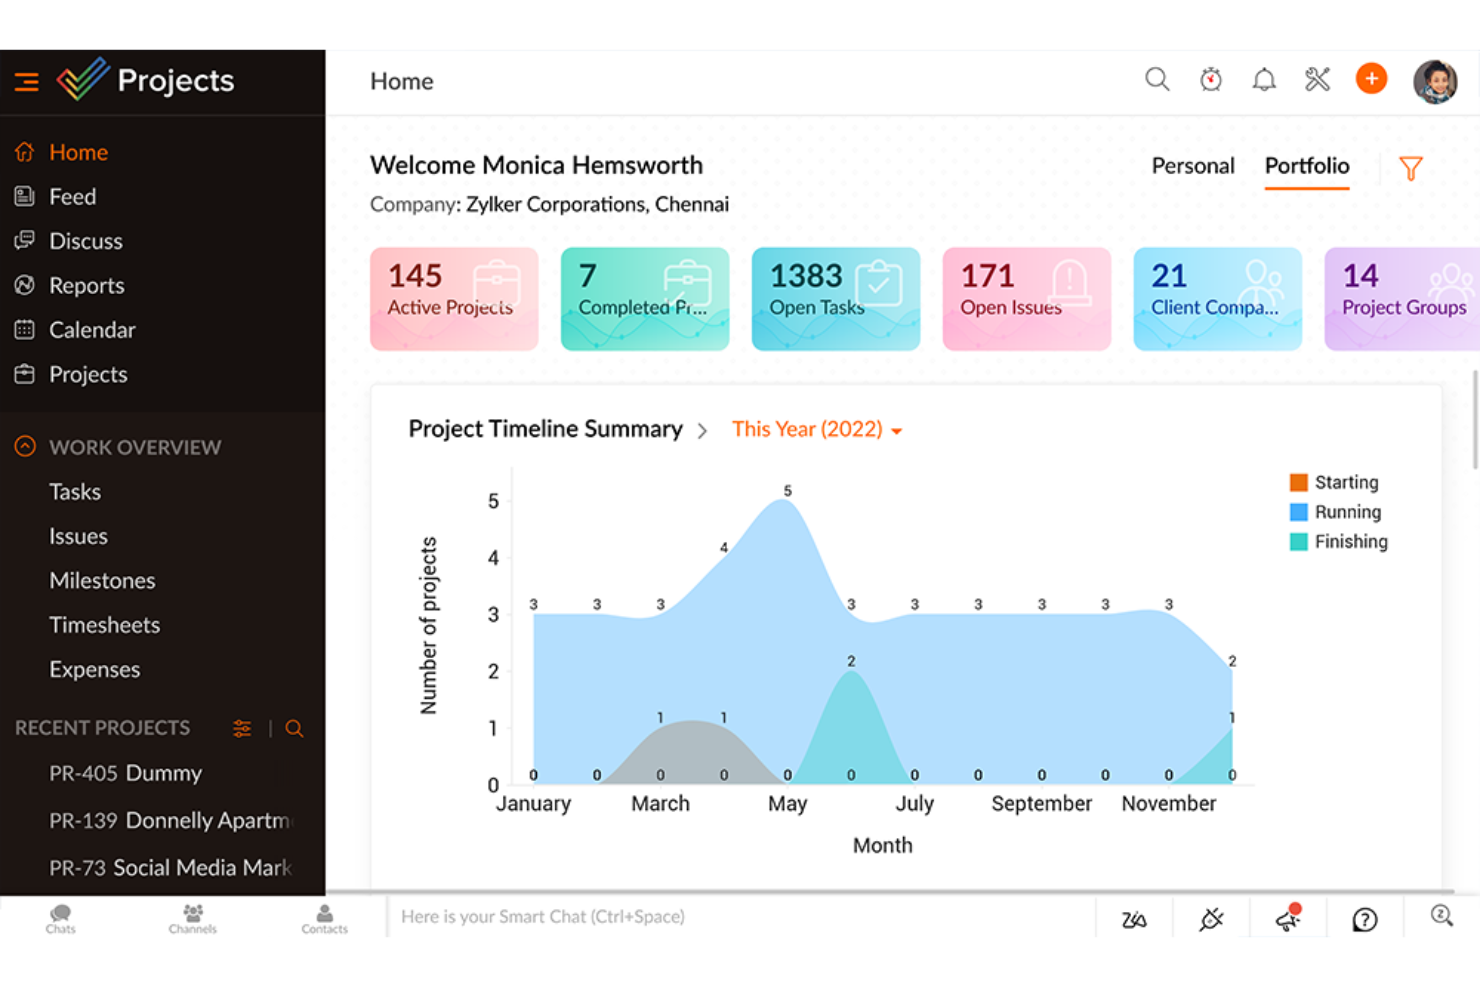Select Reports in the sidebar
Screen dimensions: 1480x987
tap(86, 285)
